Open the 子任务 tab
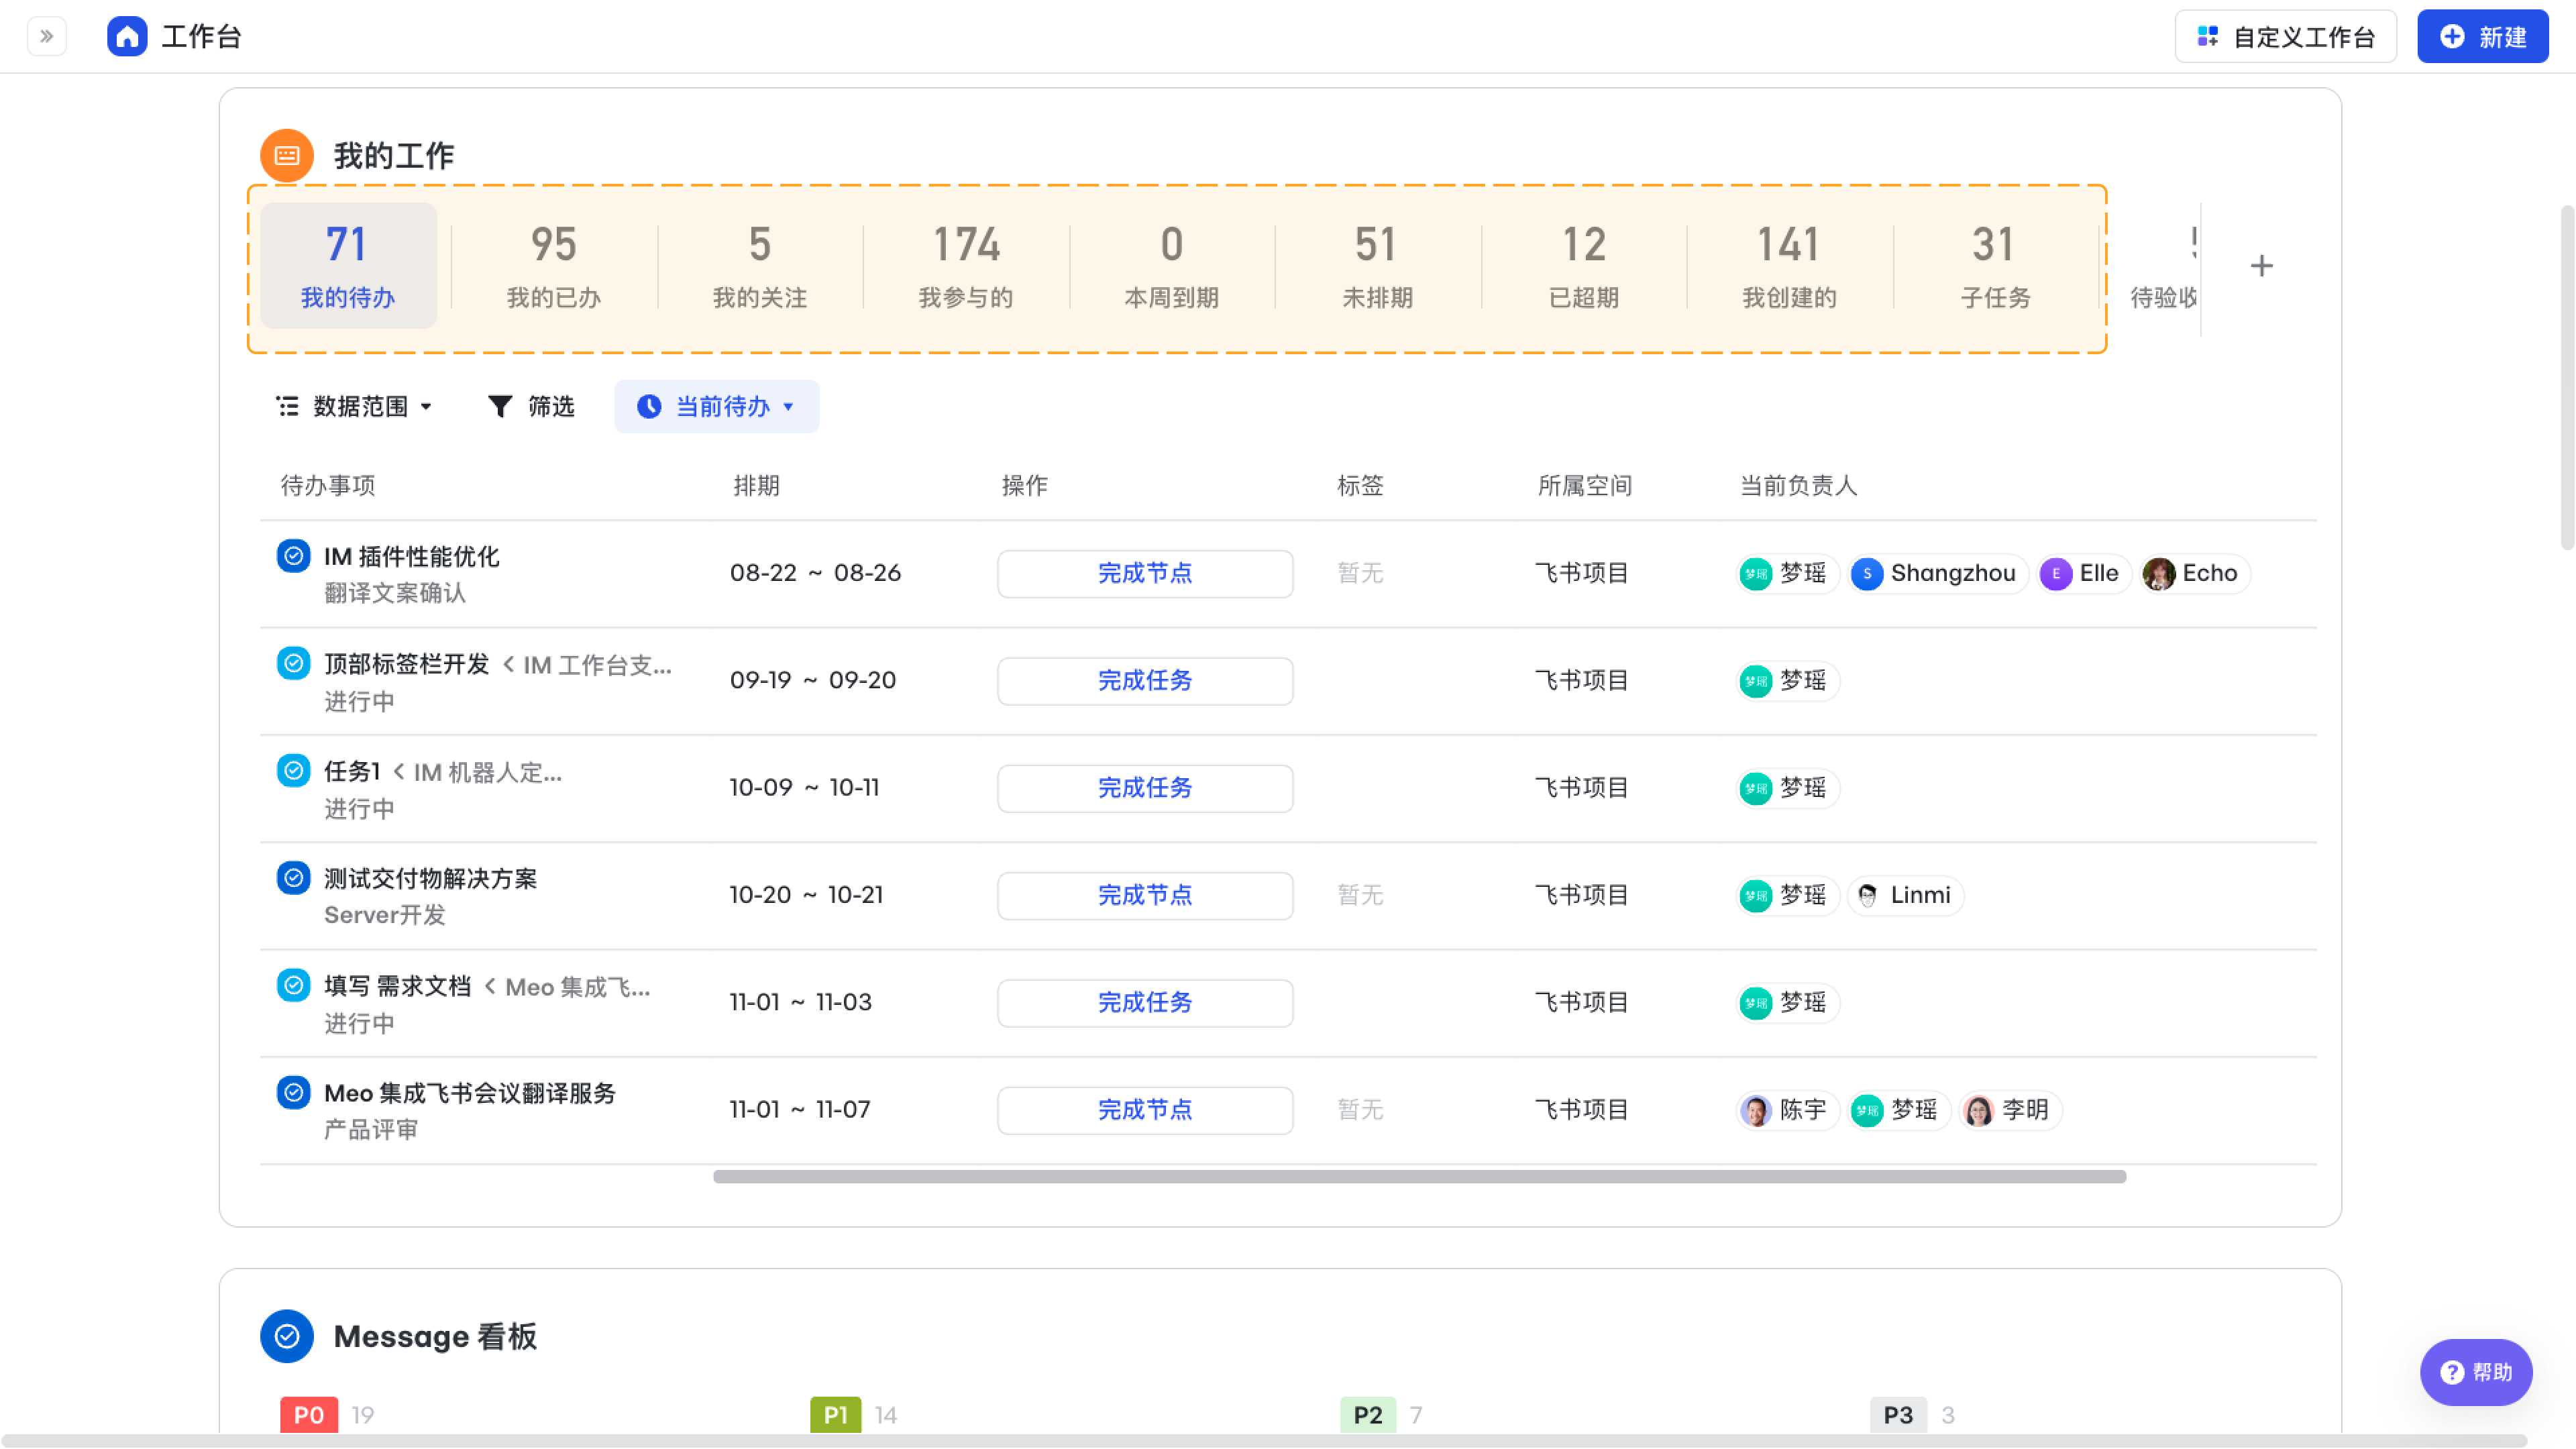Screen dimensions: 2576x1449 [1995, 265]
